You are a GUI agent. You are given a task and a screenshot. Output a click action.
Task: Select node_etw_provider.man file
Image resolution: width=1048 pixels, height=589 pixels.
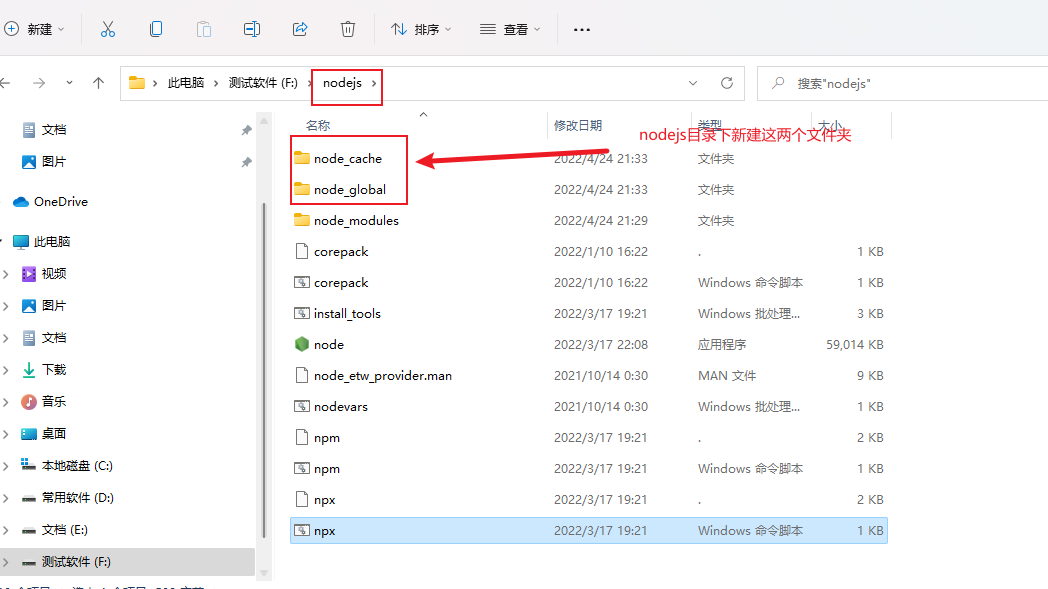point(383,376)
